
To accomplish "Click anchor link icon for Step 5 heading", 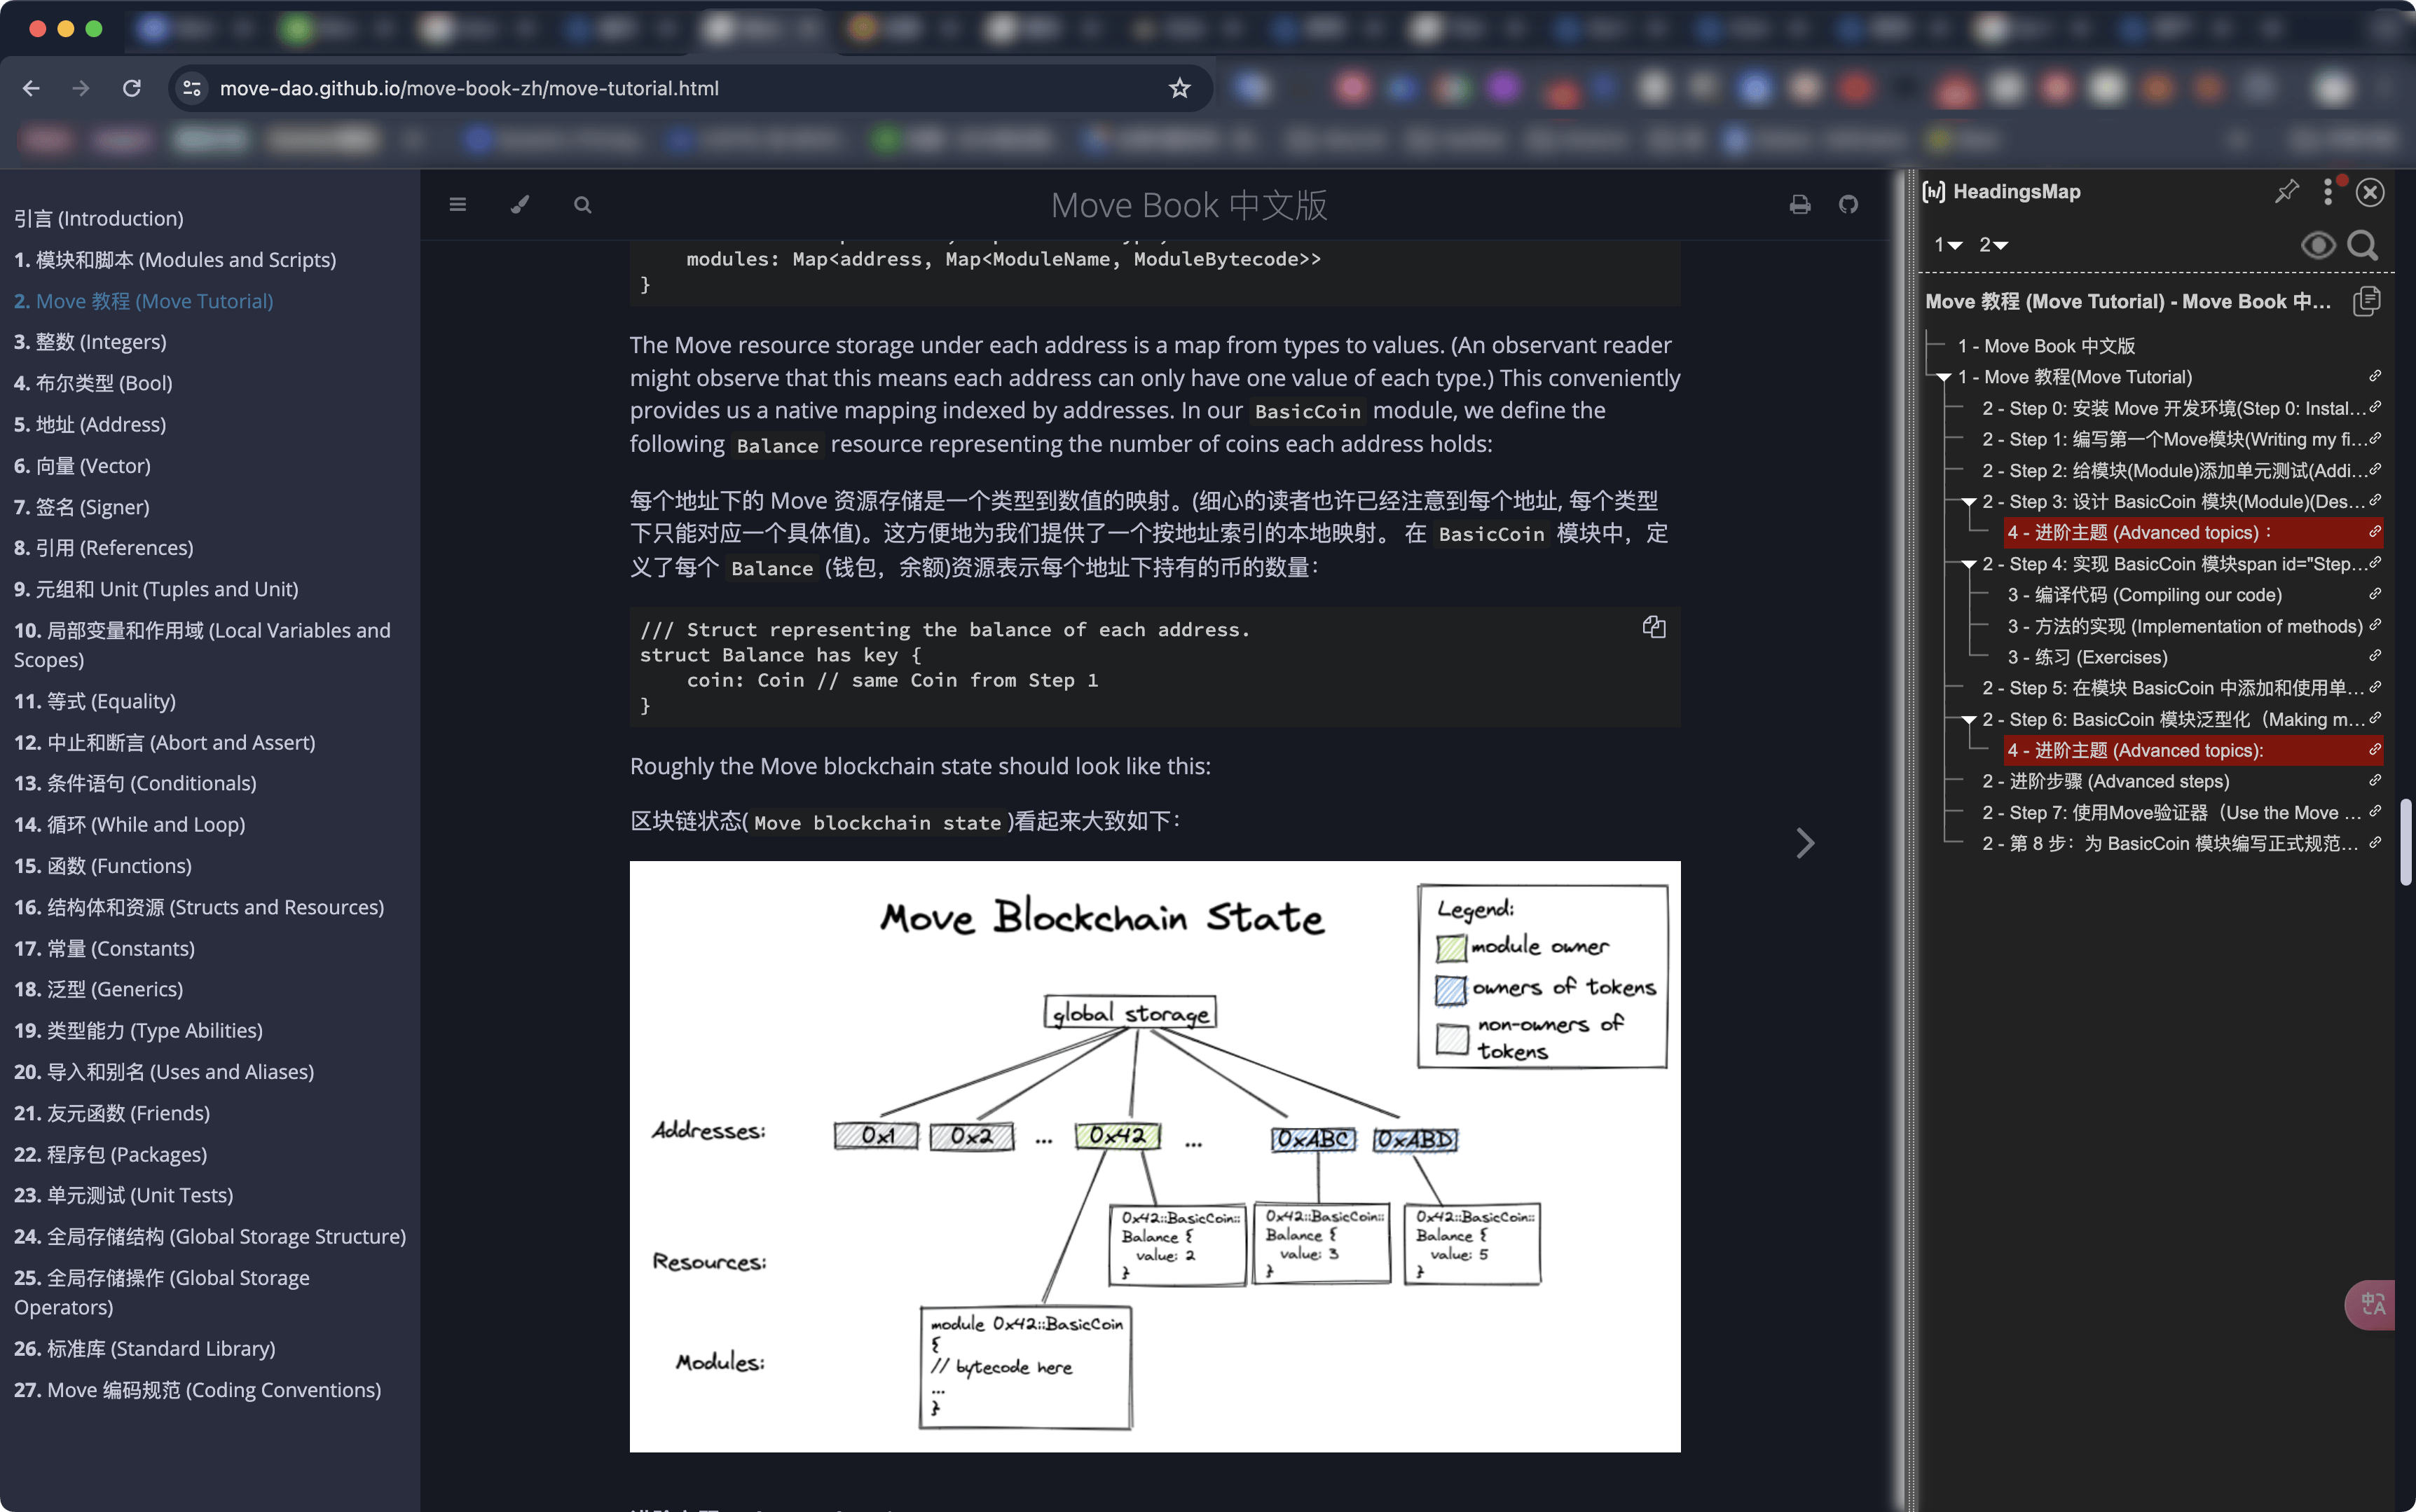I will [x=2375, y=687].
